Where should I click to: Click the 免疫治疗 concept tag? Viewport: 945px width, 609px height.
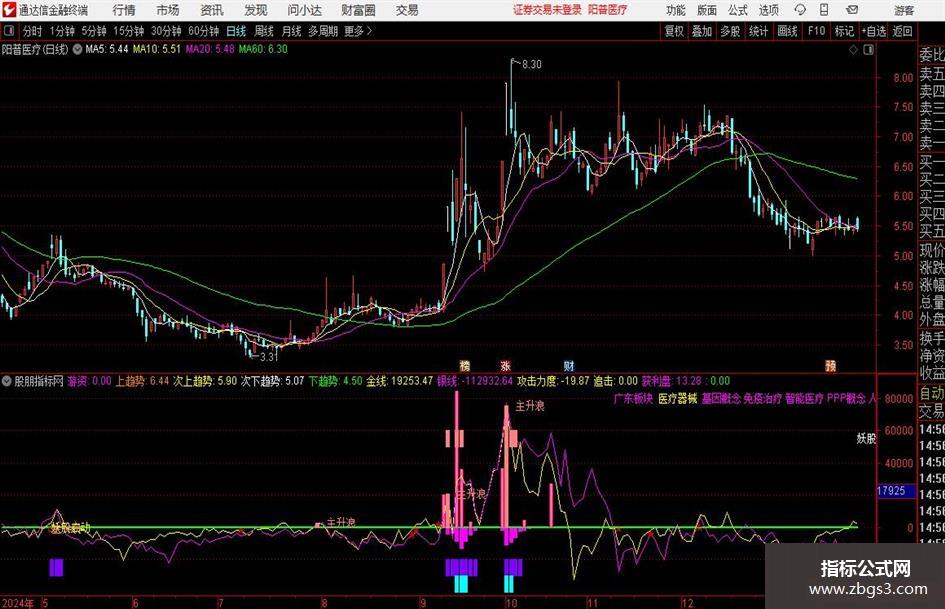click(762, 399)
